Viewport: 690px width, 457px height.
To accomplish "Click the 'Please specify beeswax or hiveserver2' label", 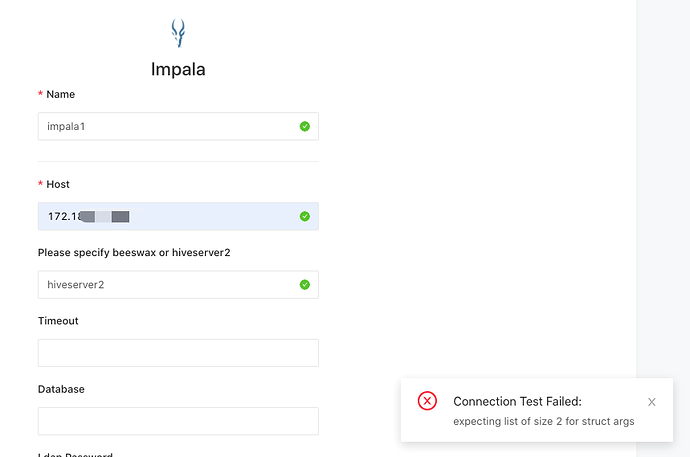I will [134, 253].
